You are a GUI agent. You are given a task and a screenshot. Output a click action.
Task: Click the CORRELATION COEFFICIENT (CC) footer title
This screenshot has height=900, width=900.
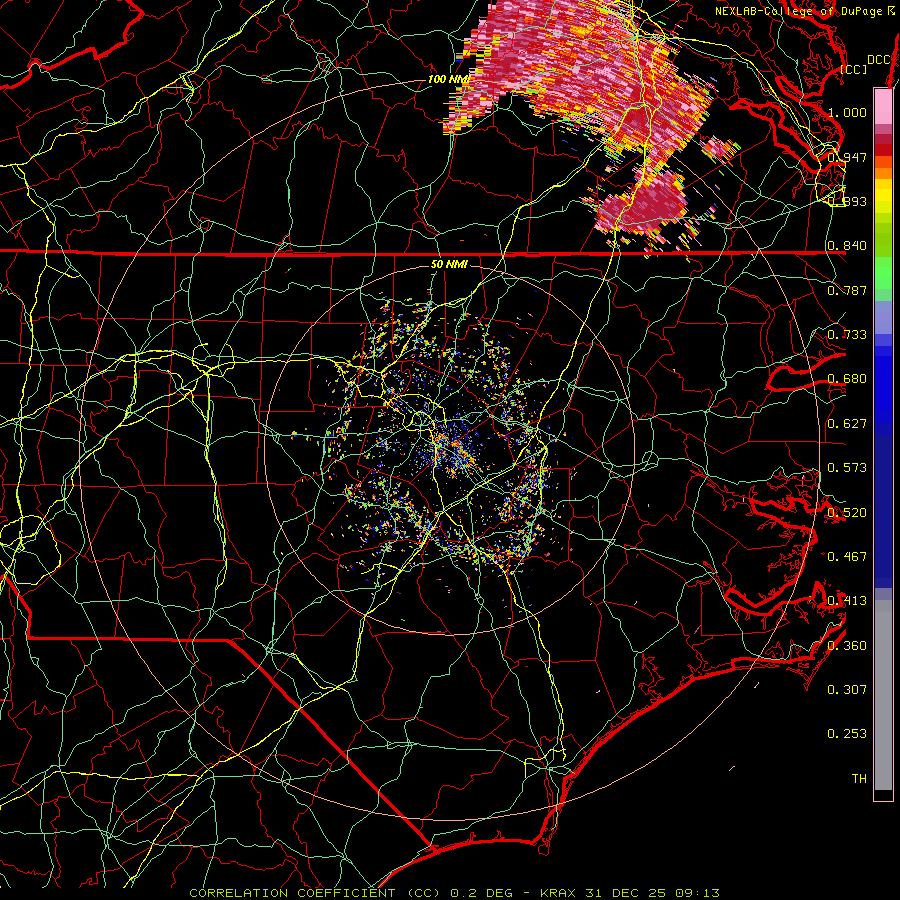pos(315,893)
